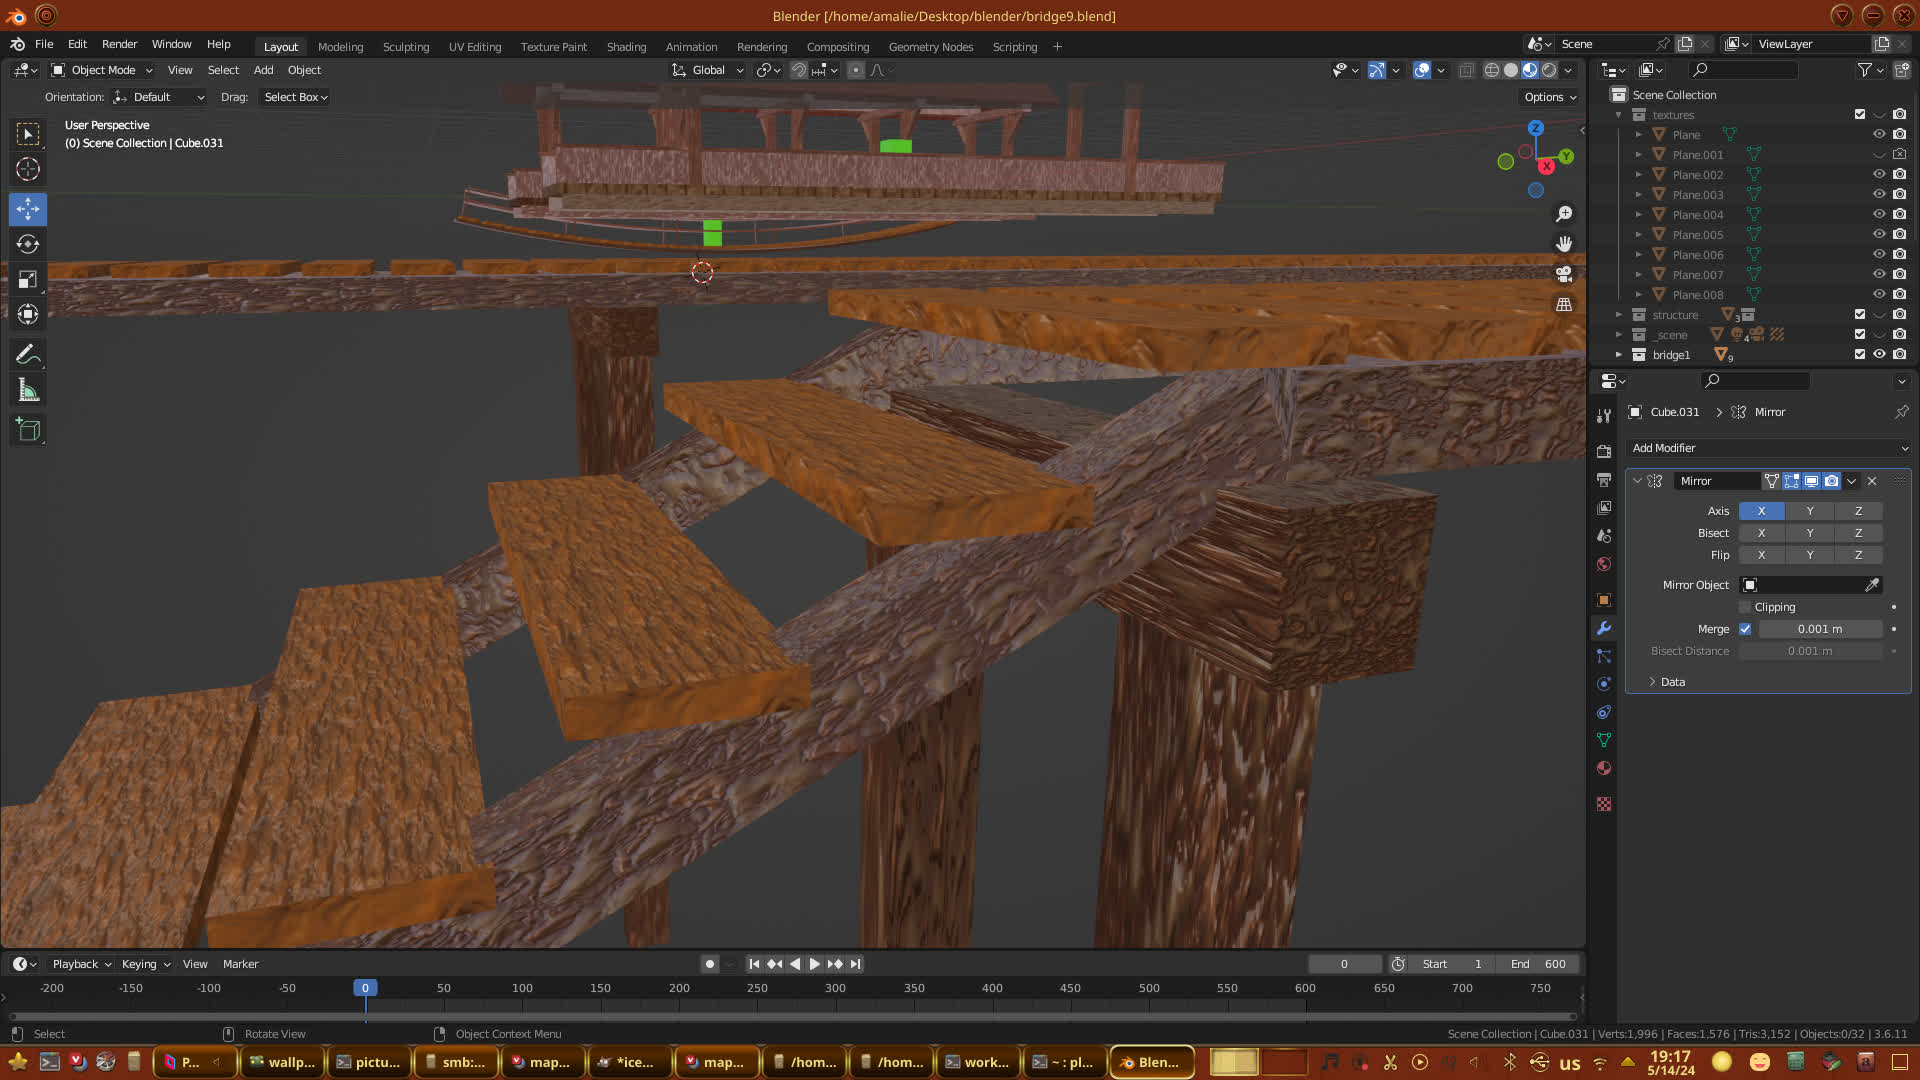
Task: Hide Plane.003 with its eye icon
Action: [1879, 194]
